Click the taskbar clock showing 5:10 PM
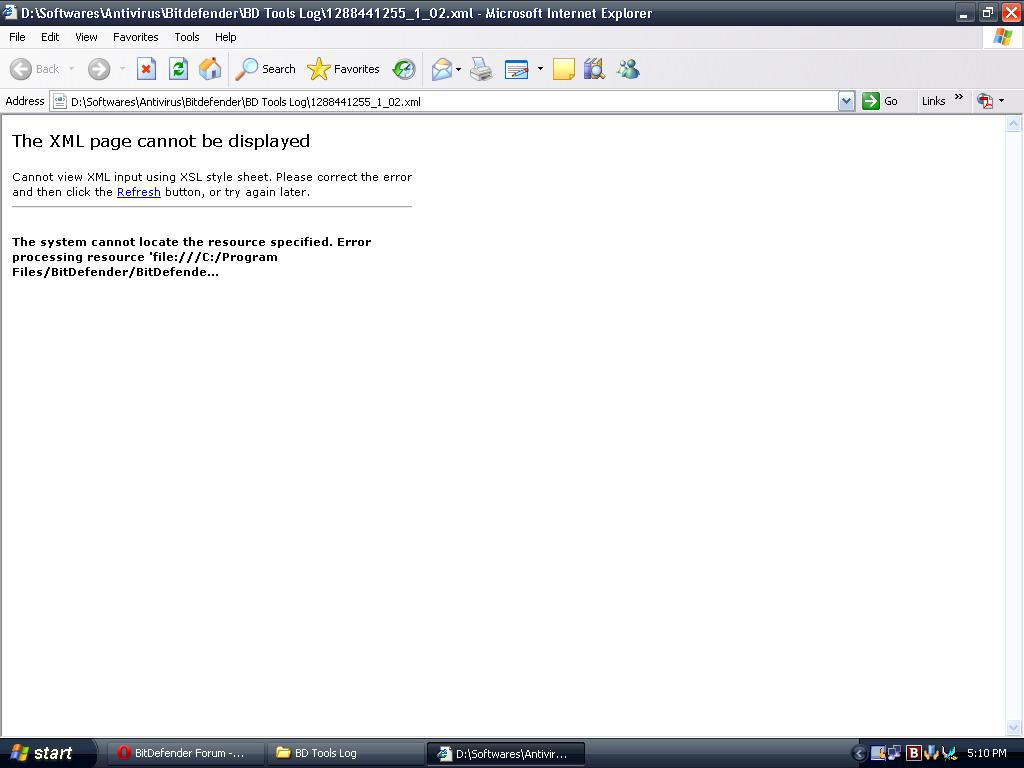The height and width of the screenshot is (768, 1024). coord(986,753)
